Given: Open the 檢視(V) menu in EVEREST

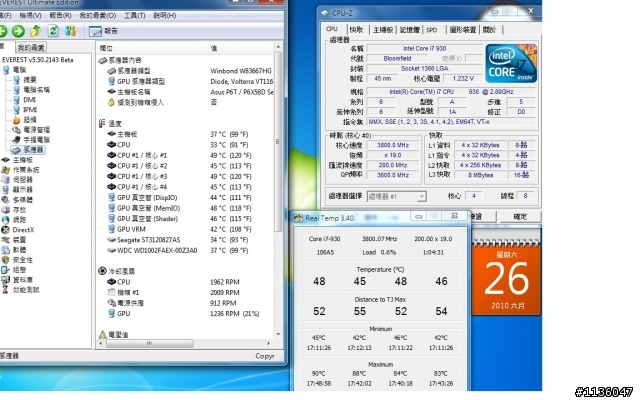Looking at the screenshot, I should (x=30, y=16).
